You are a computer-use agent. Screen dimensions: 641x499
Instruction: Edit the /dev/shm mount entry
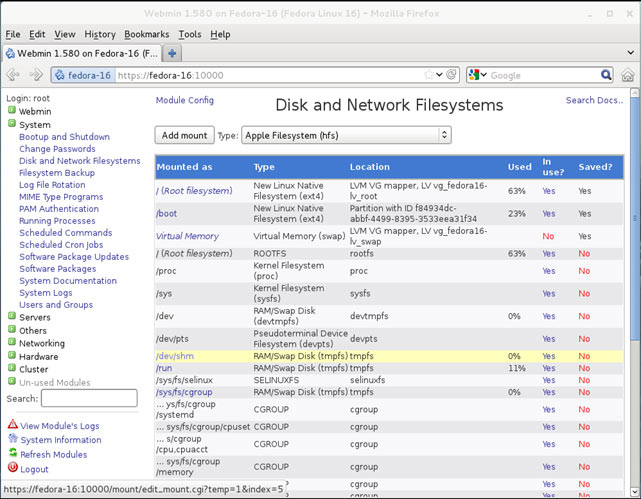pyautogui.click(x=175, y=356)
